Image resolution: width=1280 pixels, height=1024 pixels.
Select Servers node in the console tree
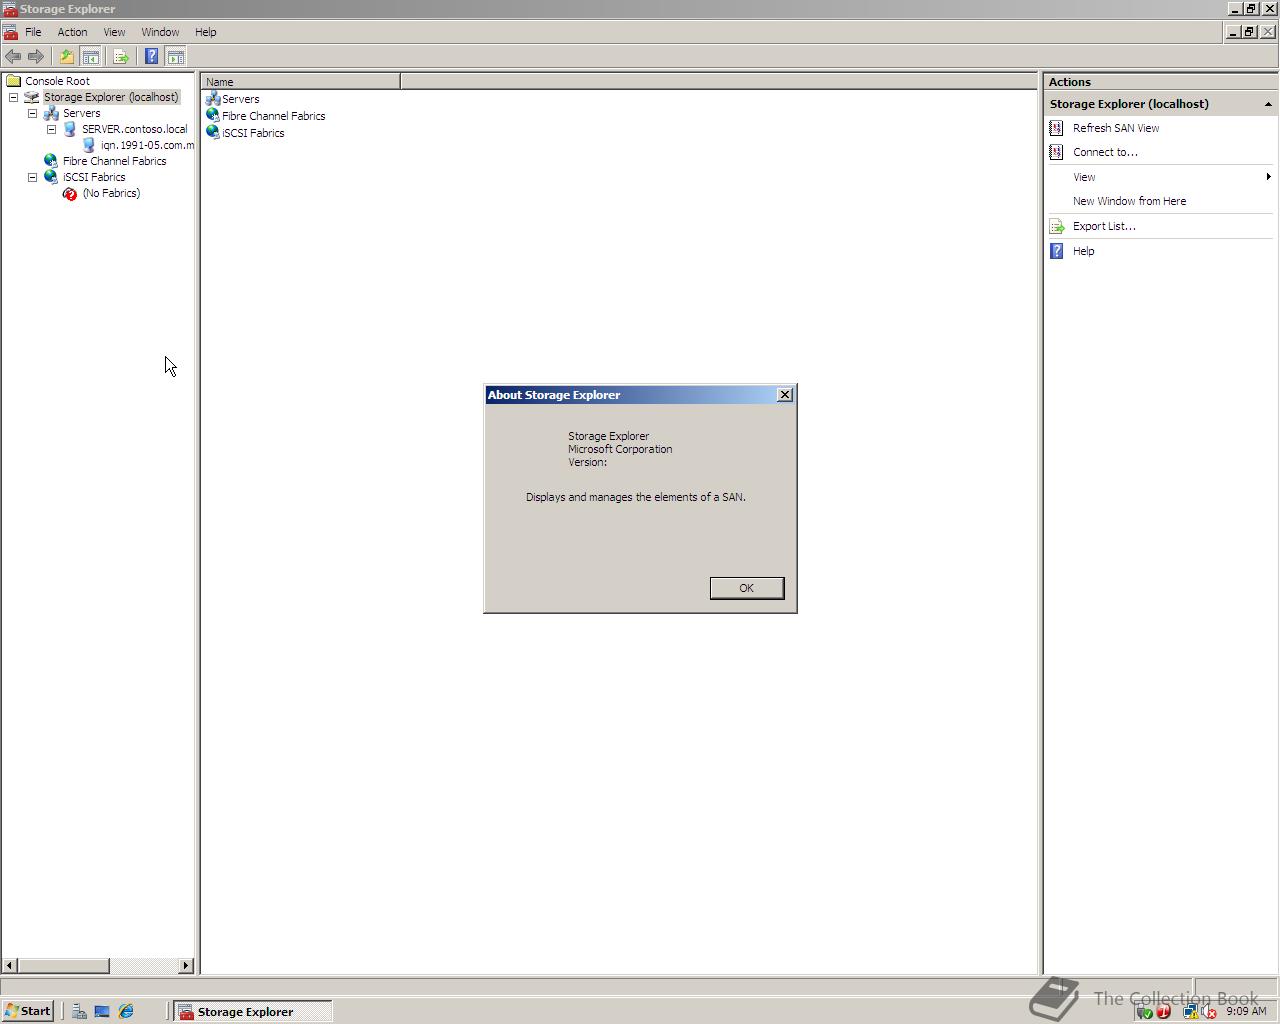[81, 113]
